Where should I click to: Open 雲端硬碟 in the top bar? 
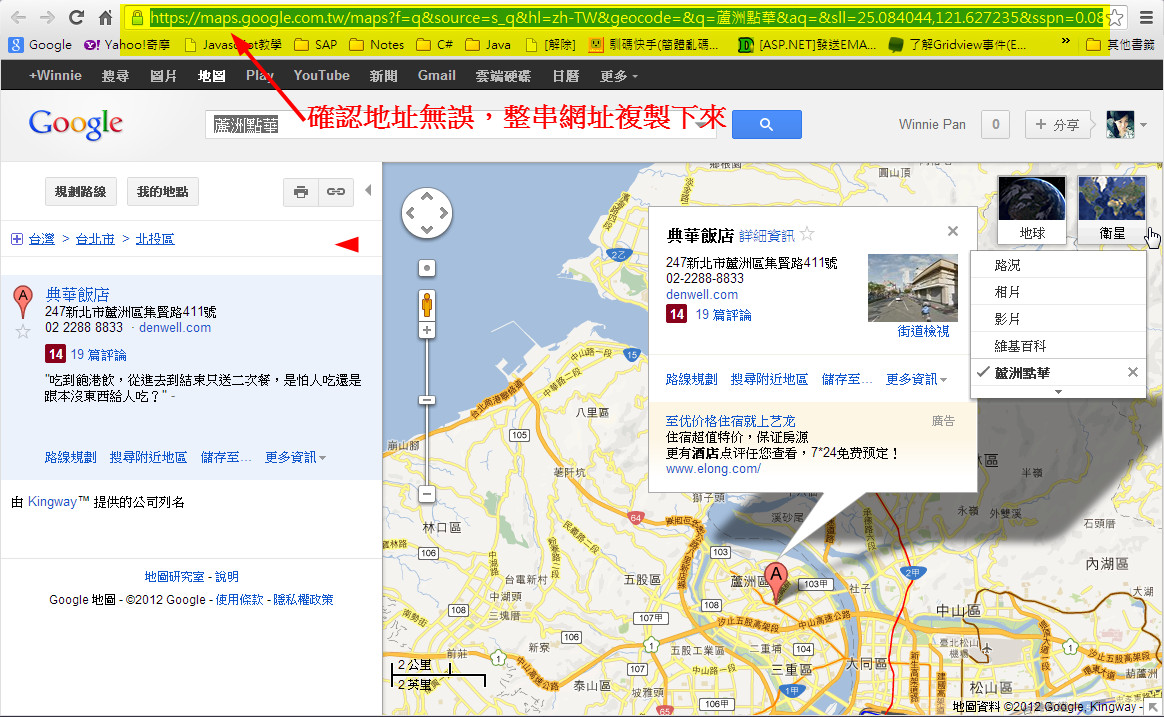(503, 76)
